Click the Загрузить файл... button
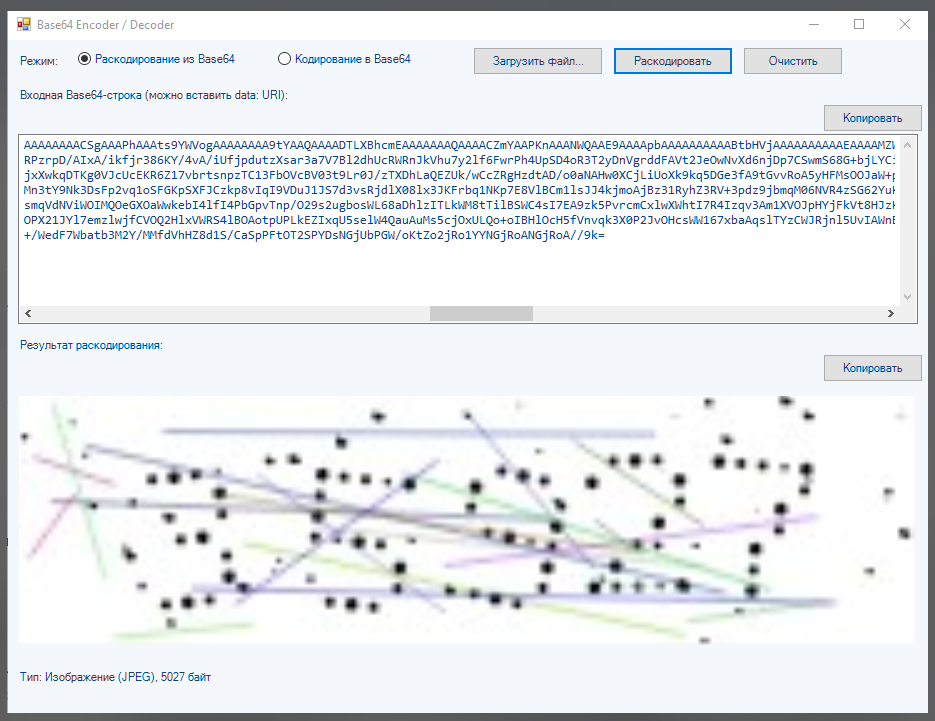935x721 pixels. 538,61
